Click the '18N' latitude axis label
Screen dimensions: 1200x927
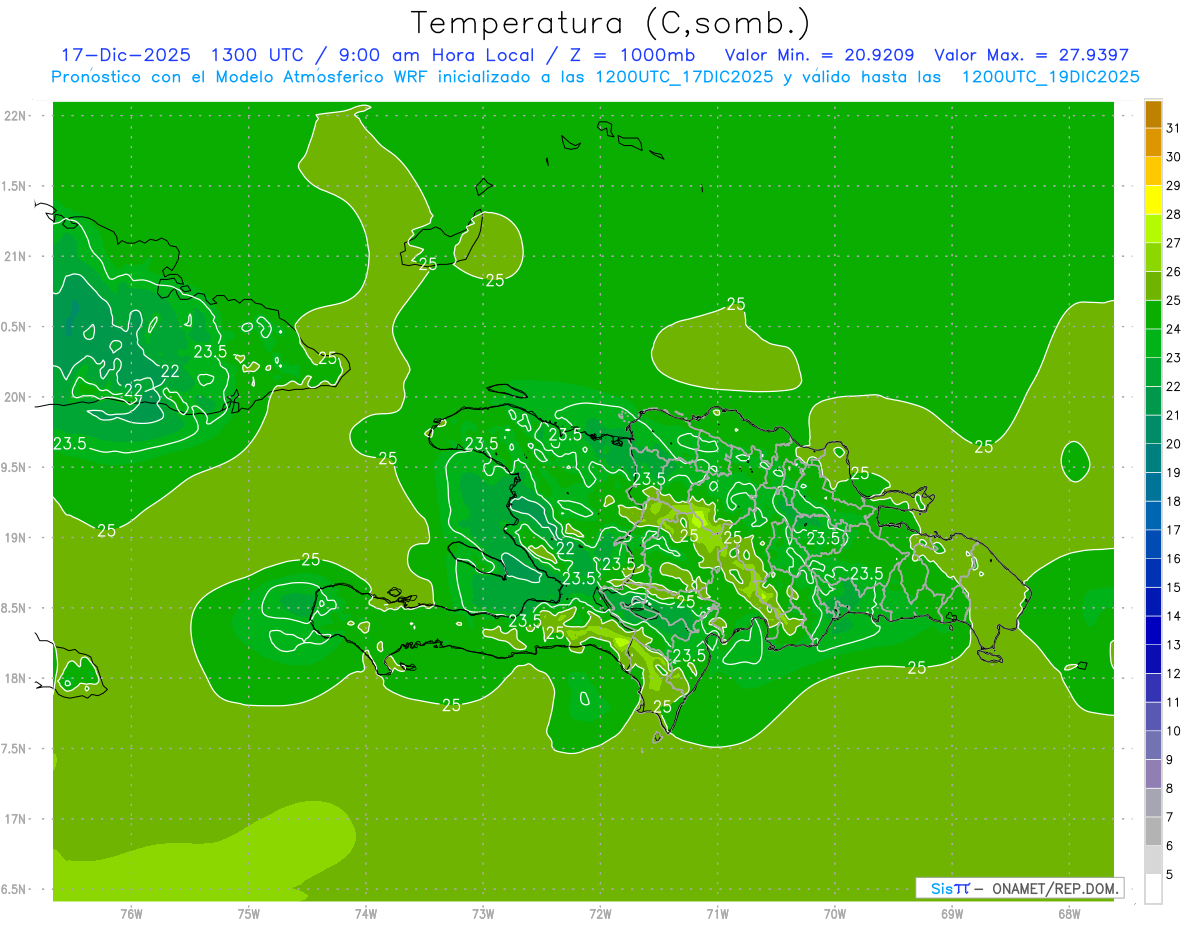coord(16,678)
